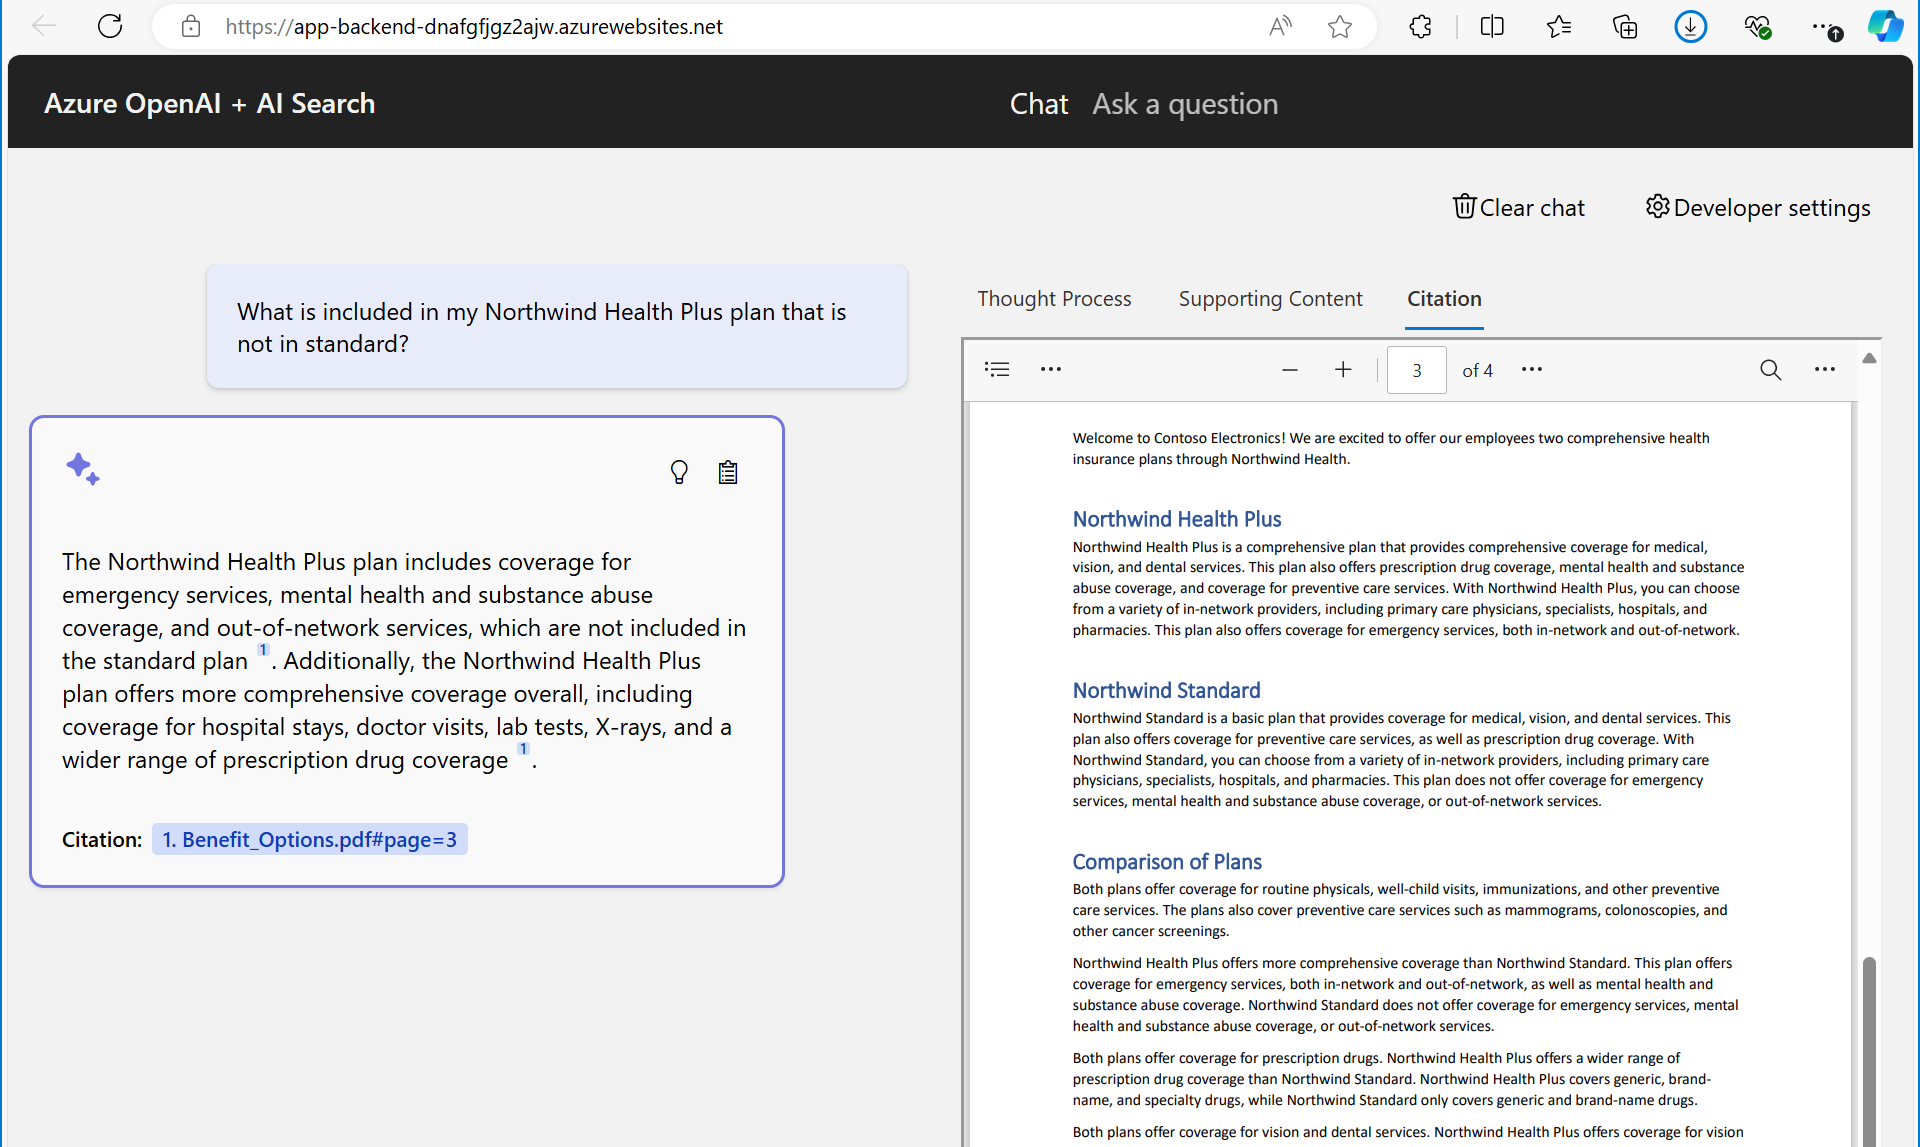Click the browser address bar URL
This screenshot has width=1920, height=1147.
pyautogui.click(x=474, y=27)
